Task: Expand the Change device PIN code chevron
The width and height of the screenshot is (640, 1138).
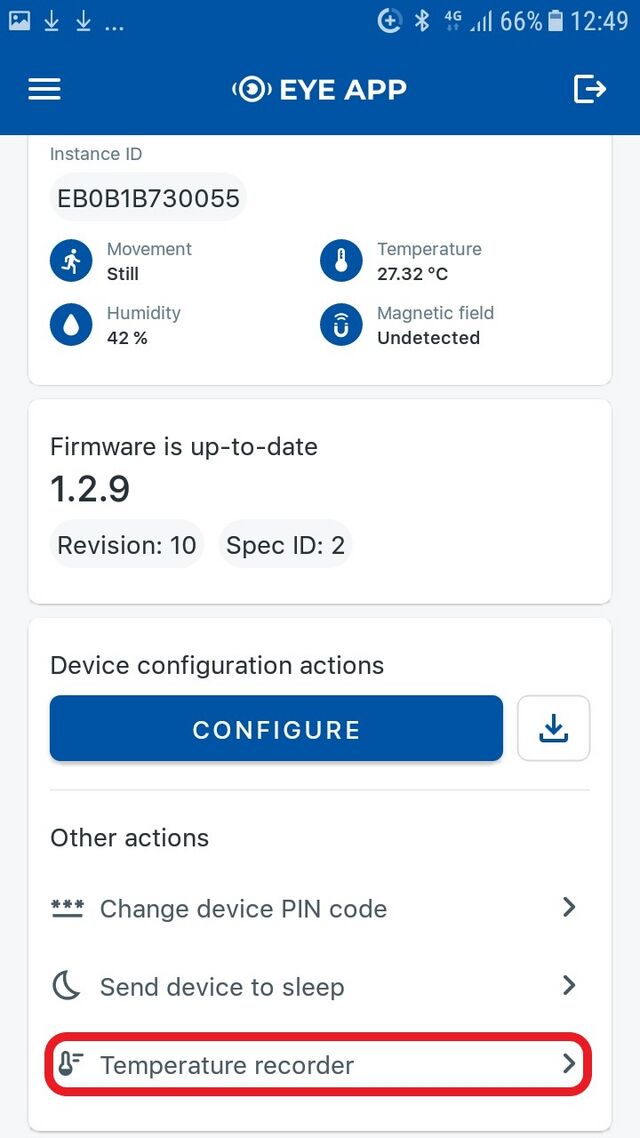Action: pos(569,907)
